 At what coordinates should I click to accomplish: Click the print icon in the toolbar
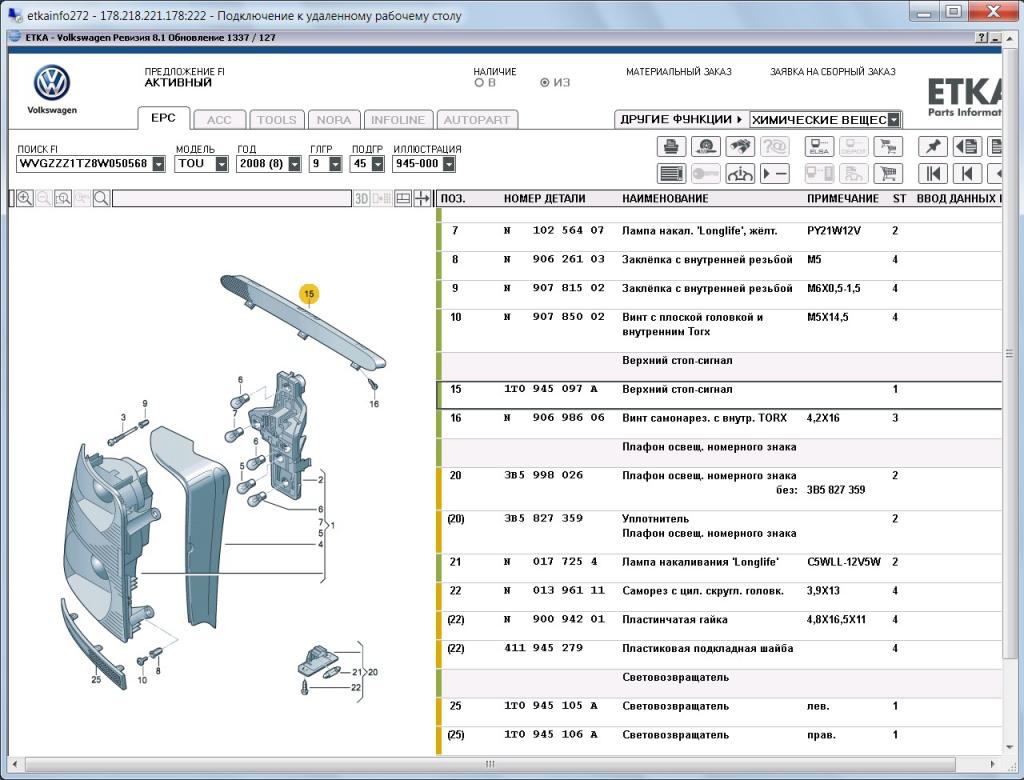tap(671, 146)
